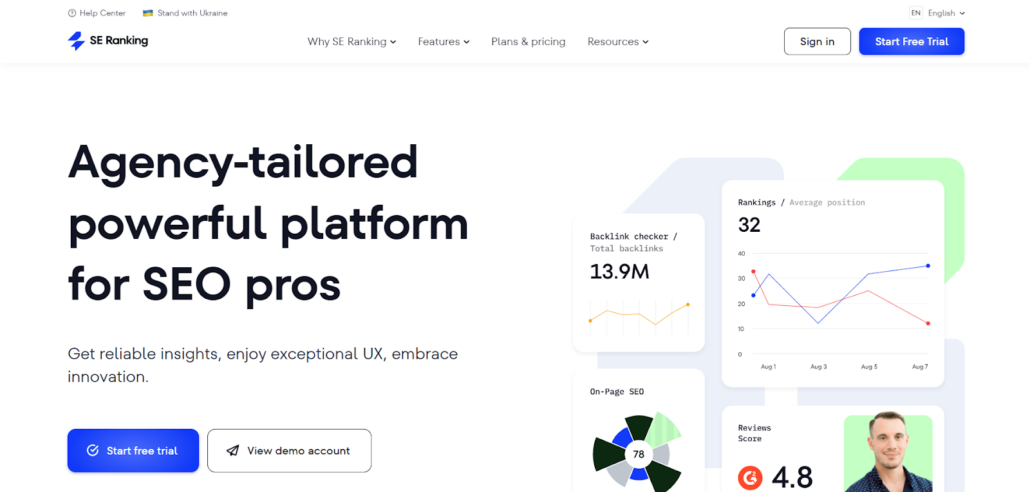Click the SE Ranking logo icon
This screenshot has height=492, width=1030.
(76, 41)
